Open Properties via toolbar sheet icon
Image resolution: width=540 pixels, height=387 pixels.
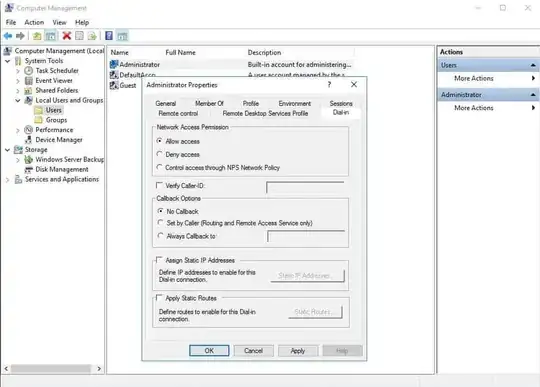tap(80, 36)
